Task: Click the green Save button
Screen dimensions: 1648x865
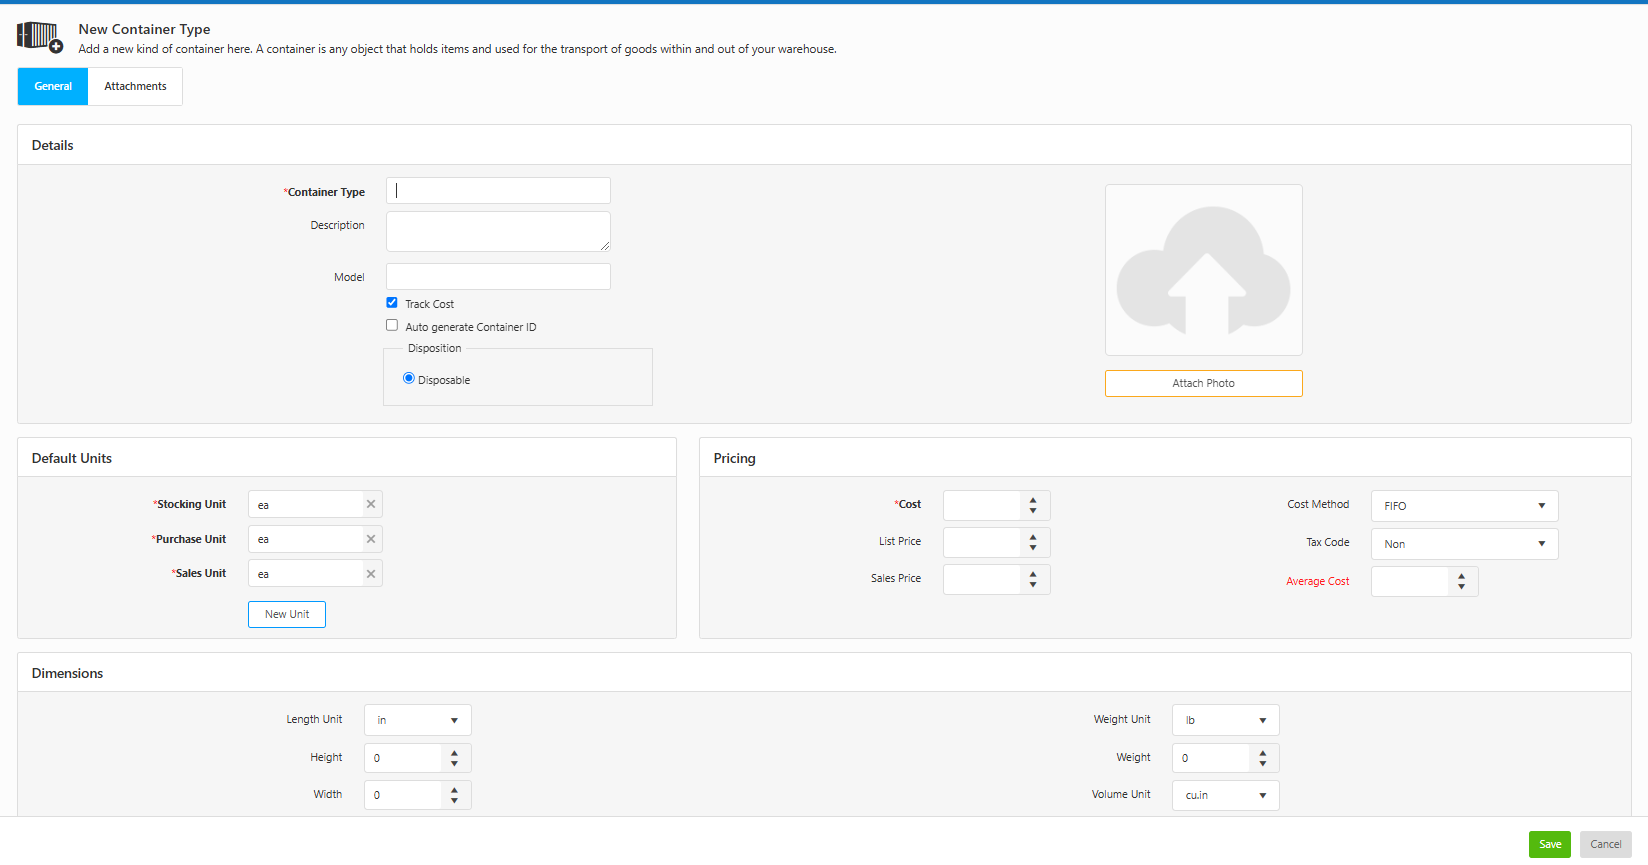Action: tap(1549, 844)
